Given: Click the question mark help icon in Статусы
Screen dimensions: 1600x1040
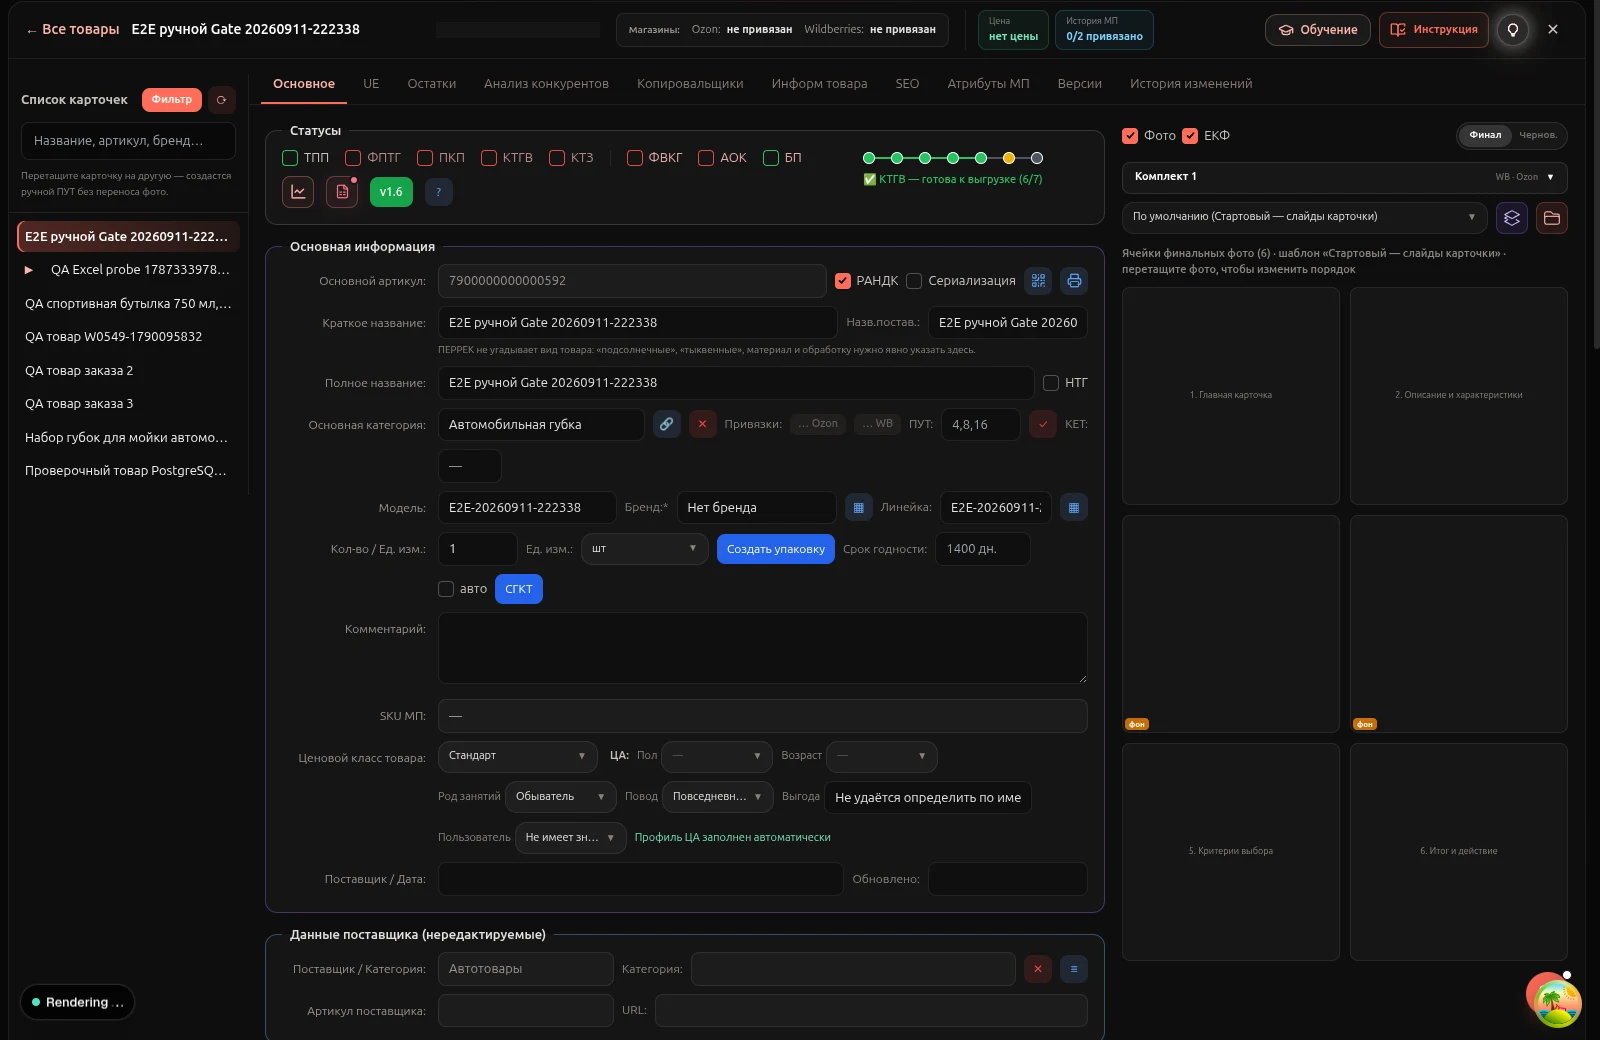Looking at the screenshot, I should coord(439,192).
